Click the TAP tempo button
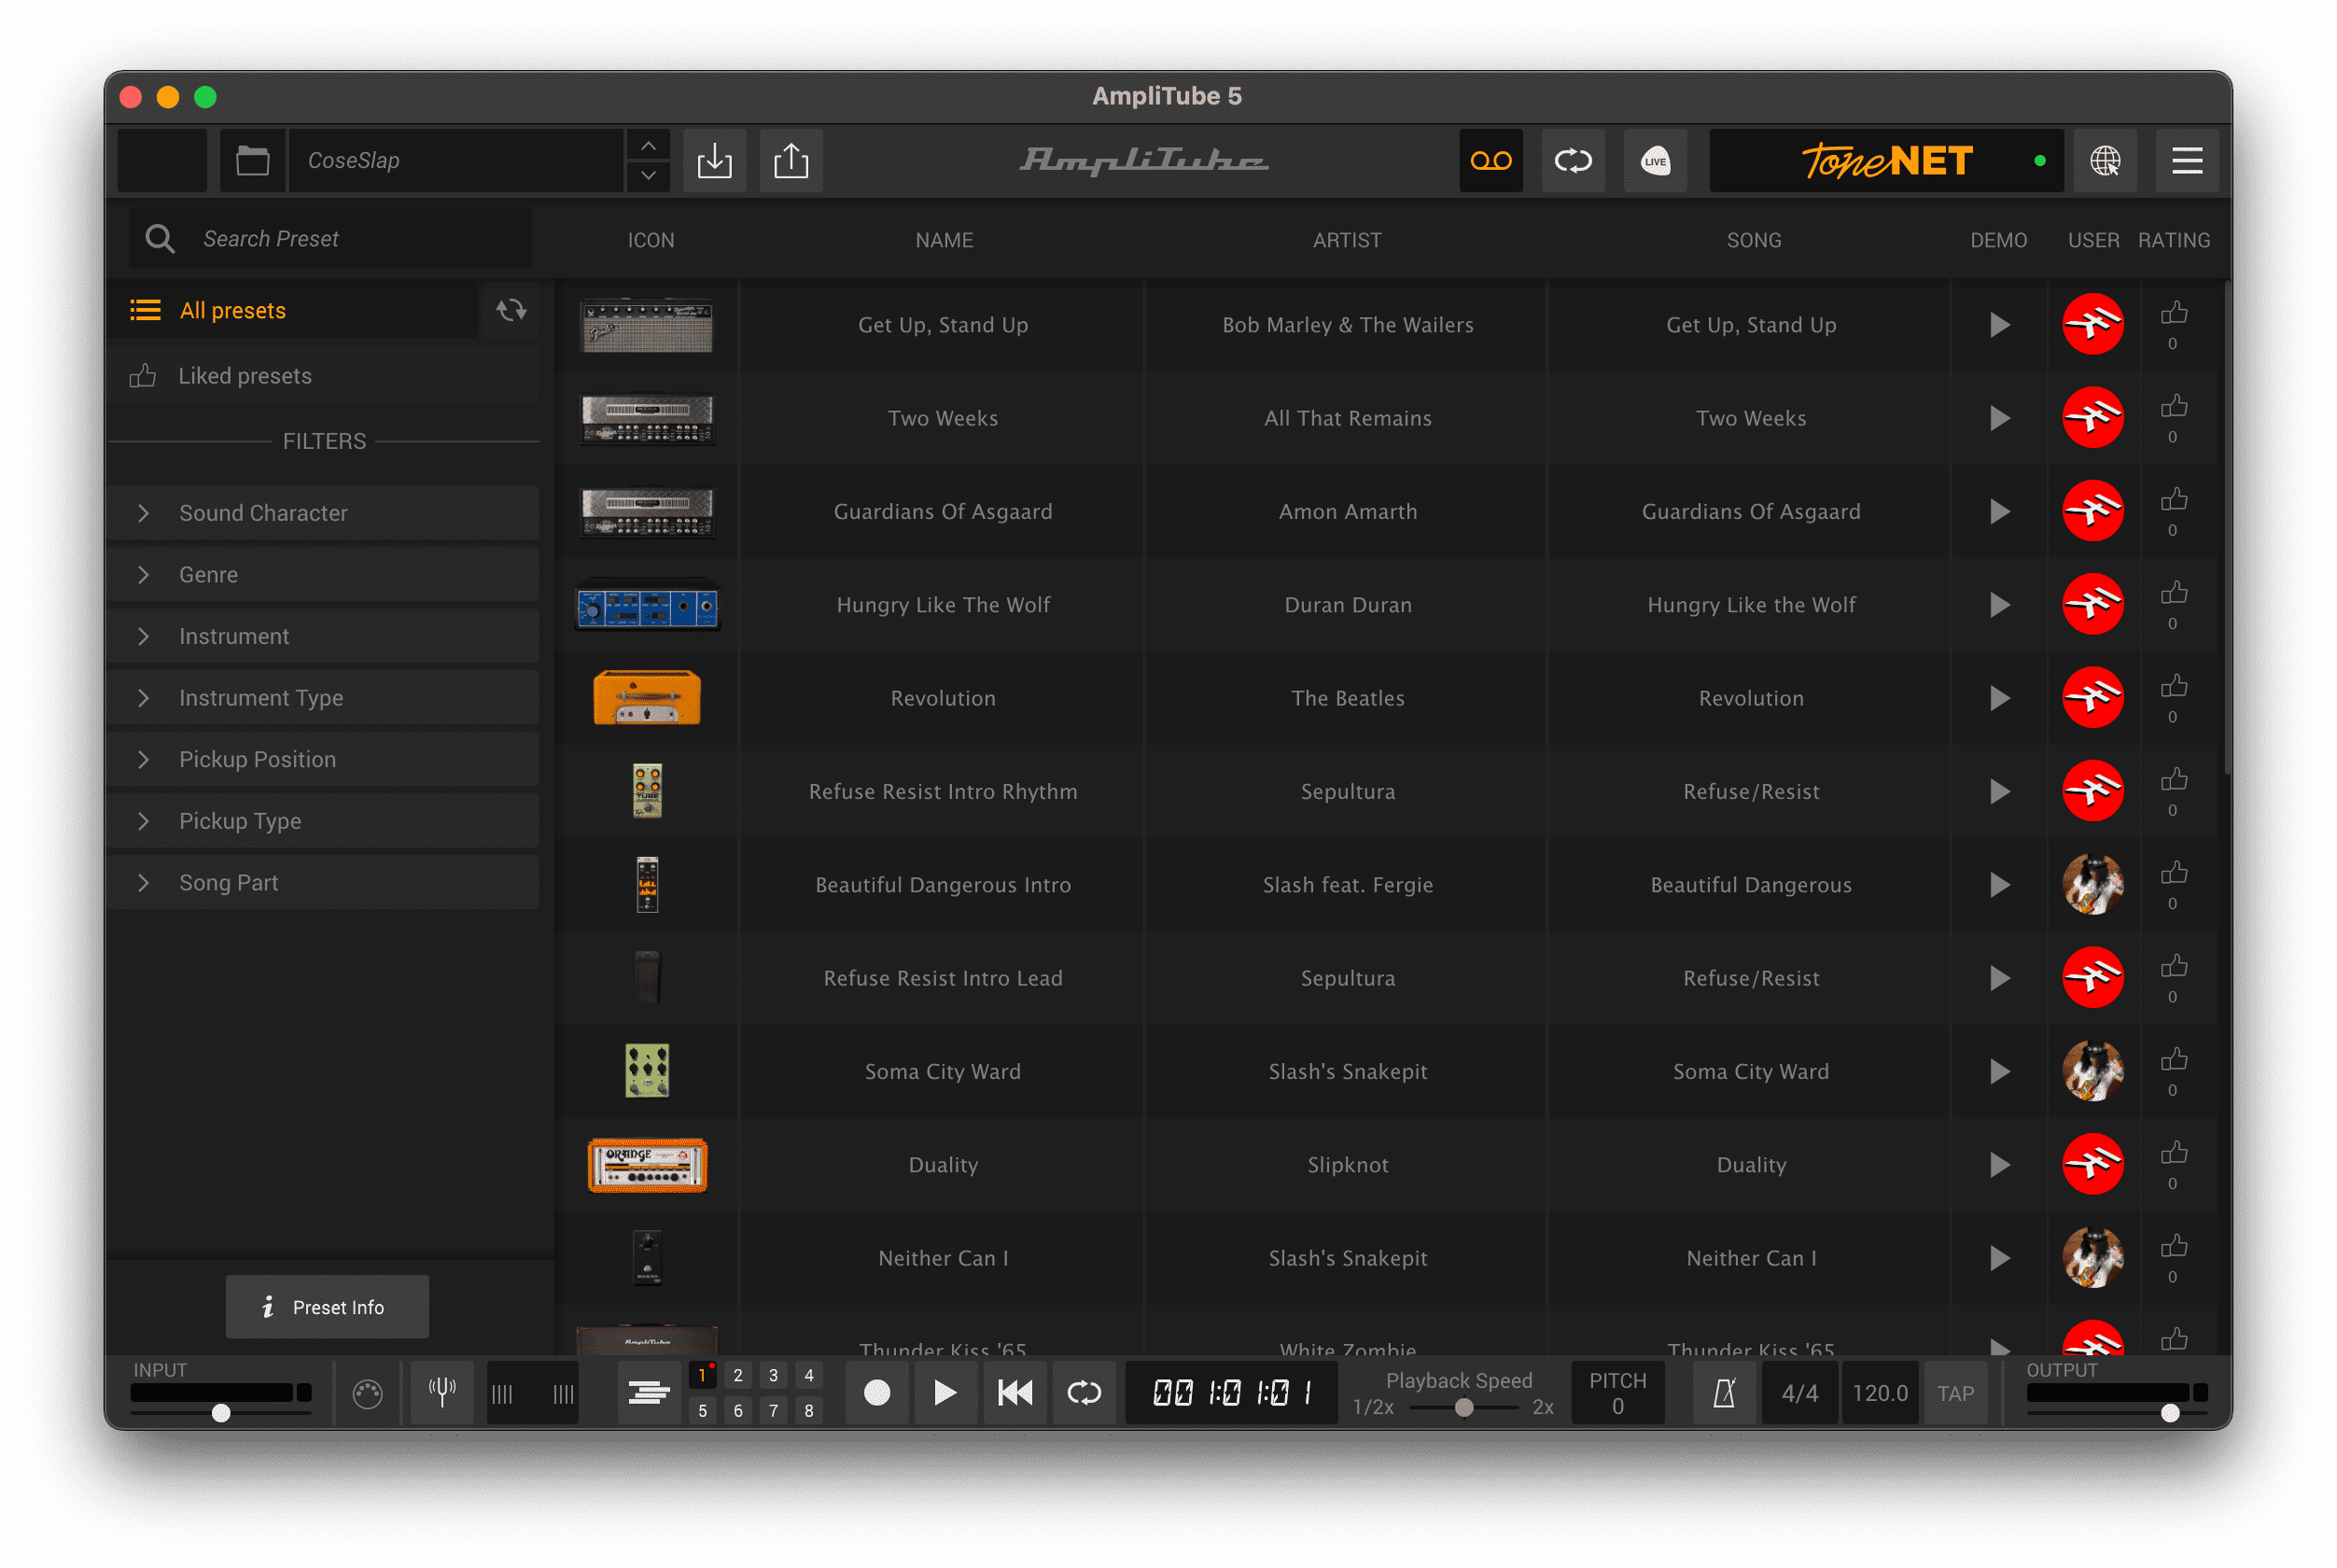This screenshot has width=2337, height=1568. point(1955,1392)
